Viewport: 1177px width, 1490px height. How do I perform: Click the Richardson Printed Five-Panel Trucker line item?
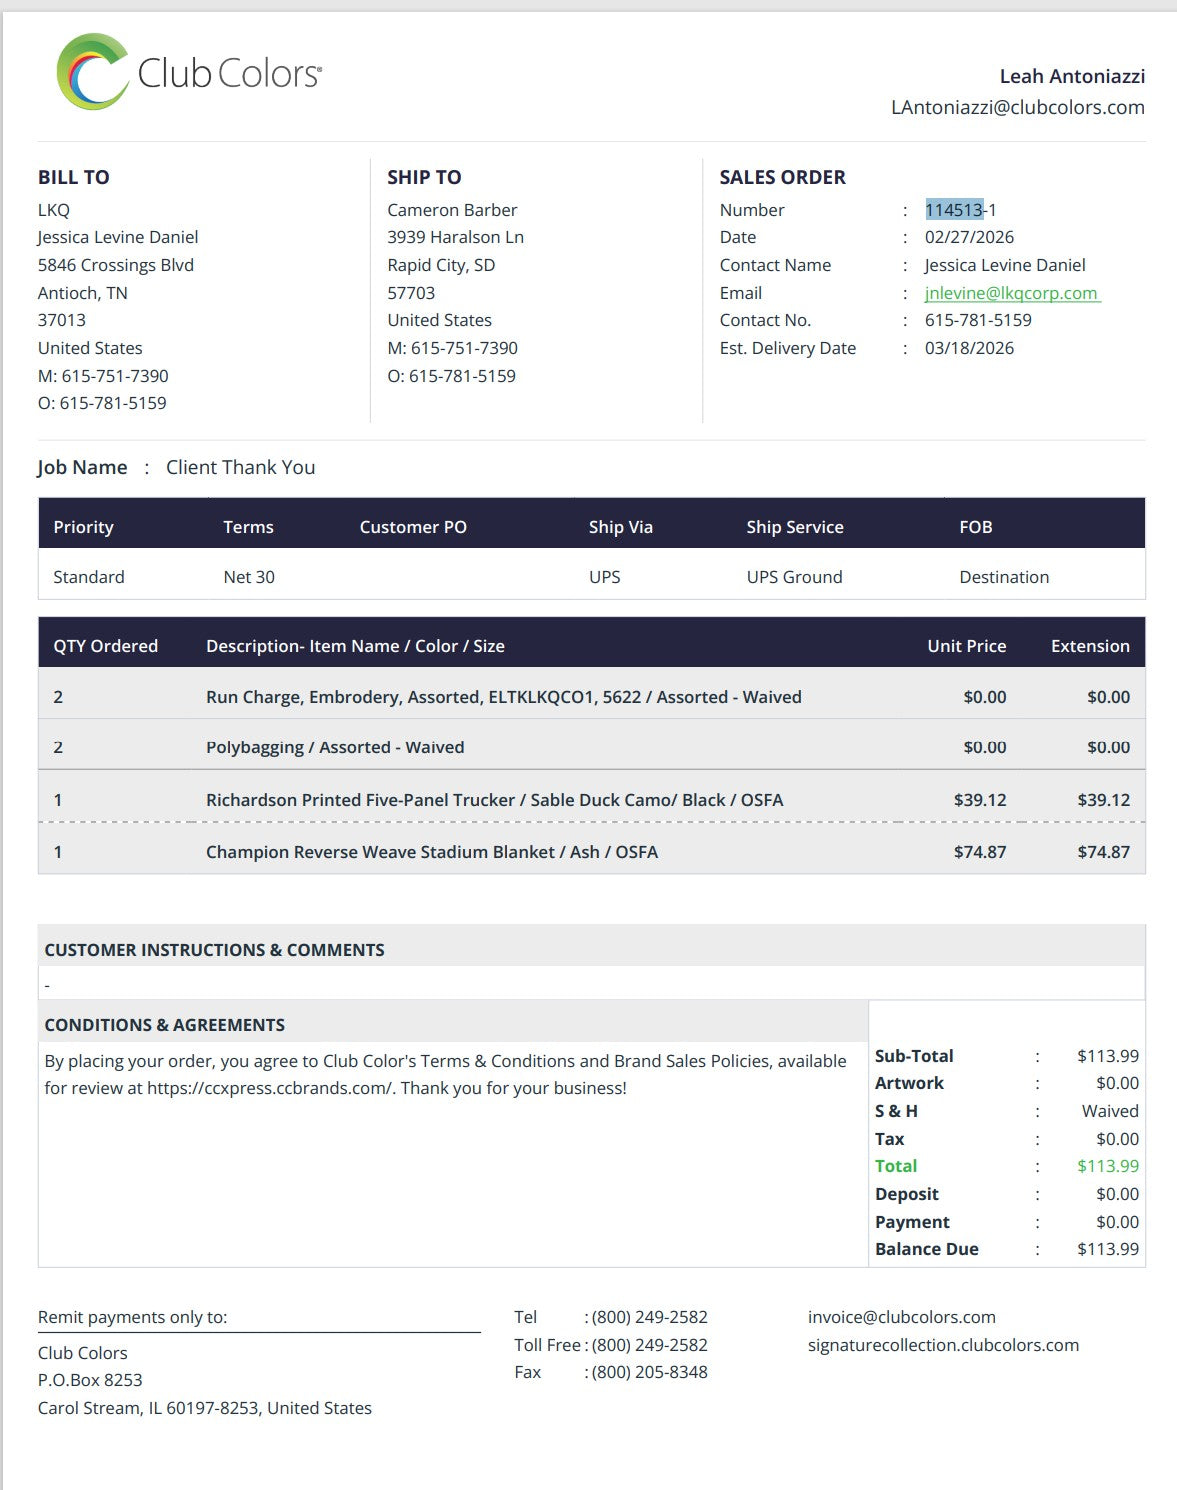pos(494,800)
